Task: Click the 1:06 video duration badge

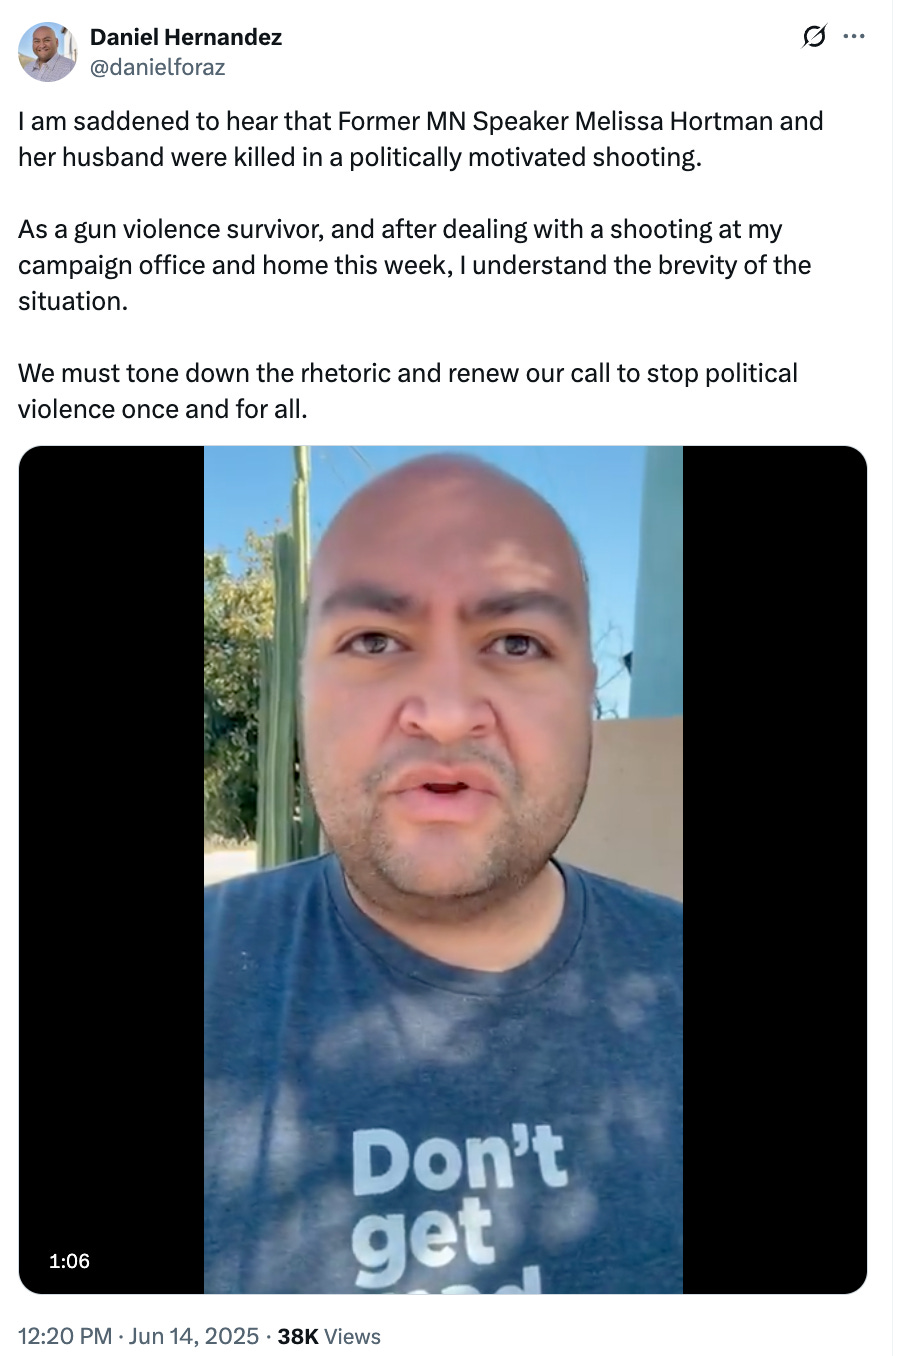Action: click(69, 1261)
